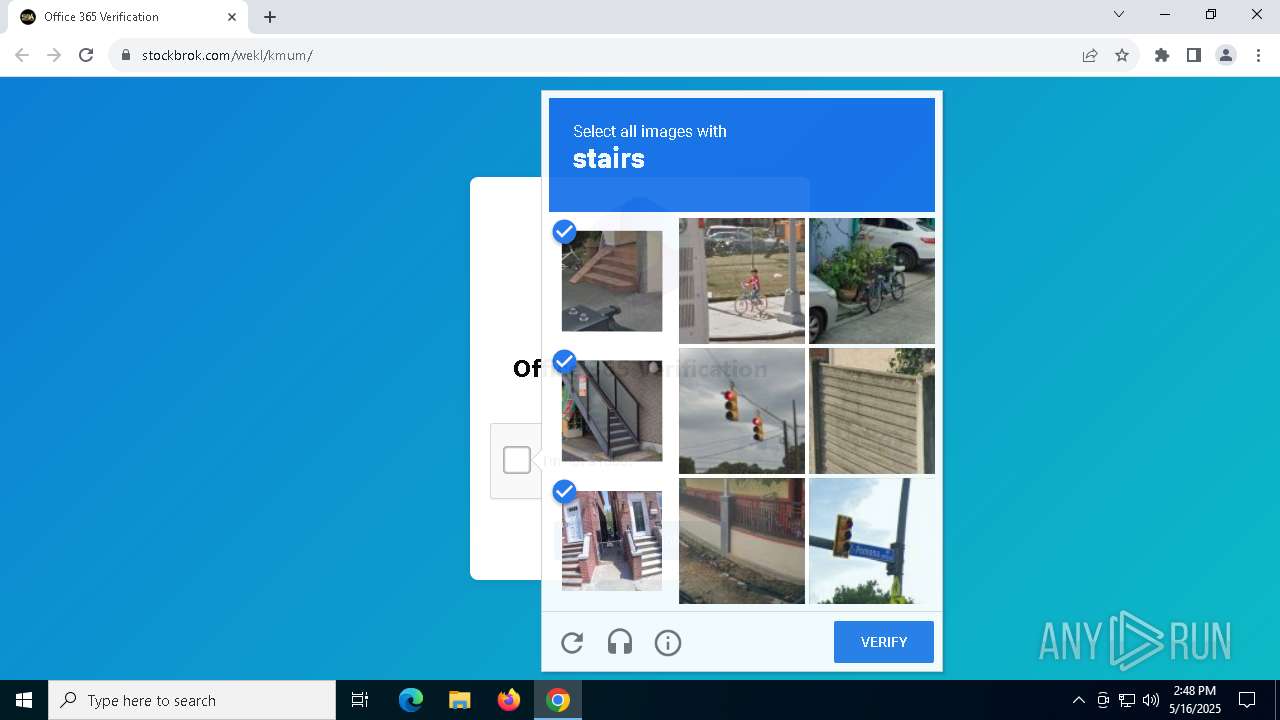The image size is (1280, 720).
Task: Click the taskbar search box
Action: [192, 700]
